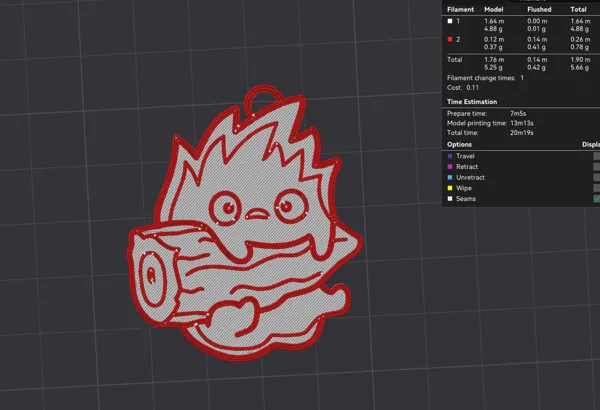600x410 pixels.
Task: Click the Filament column header
Action: coord(460,10)
